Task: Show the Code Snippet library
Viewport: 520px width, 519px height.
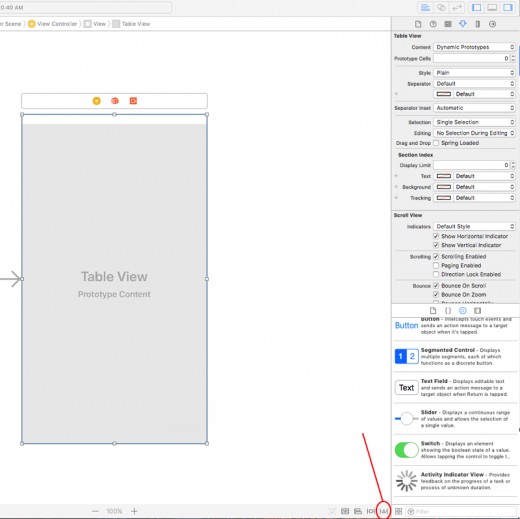Action: (x=448, y=311)
